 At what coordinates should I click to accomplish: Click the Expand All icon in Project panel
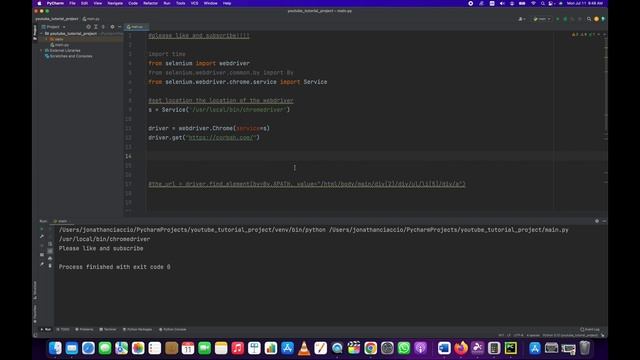[x=96, y=27]
